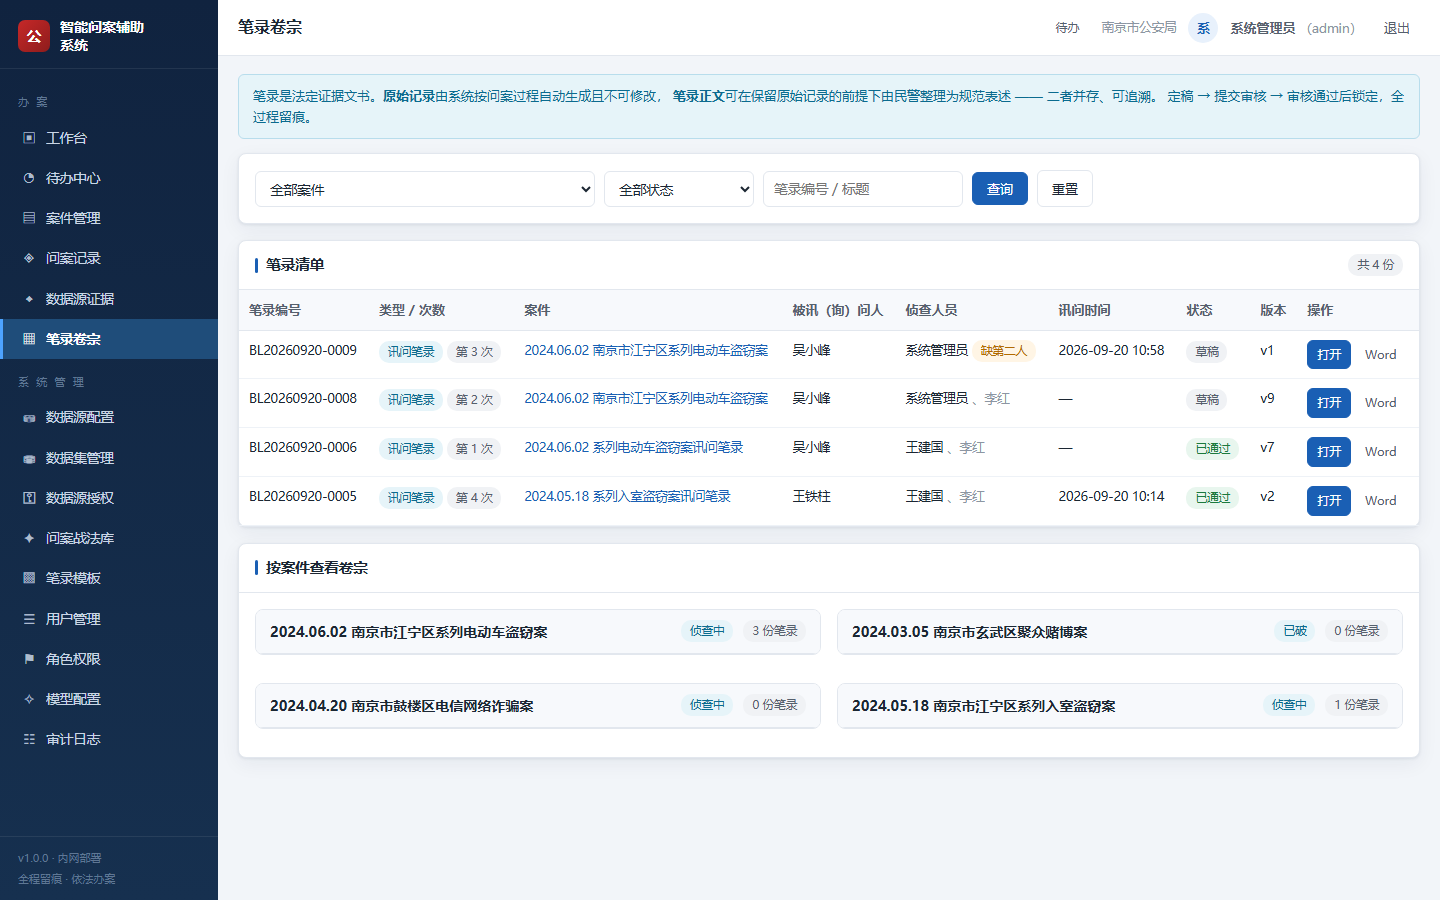1440x900 pixels.
Task: Open record BL20260920-0005 with 打开
Action: (1329, 501)
